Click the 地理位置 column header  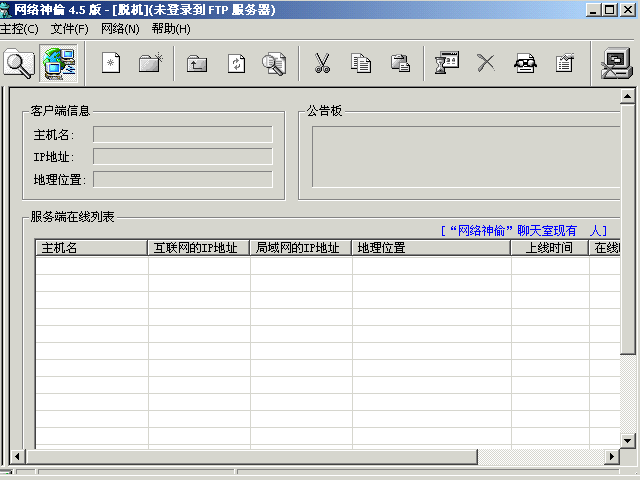(431, 248)
